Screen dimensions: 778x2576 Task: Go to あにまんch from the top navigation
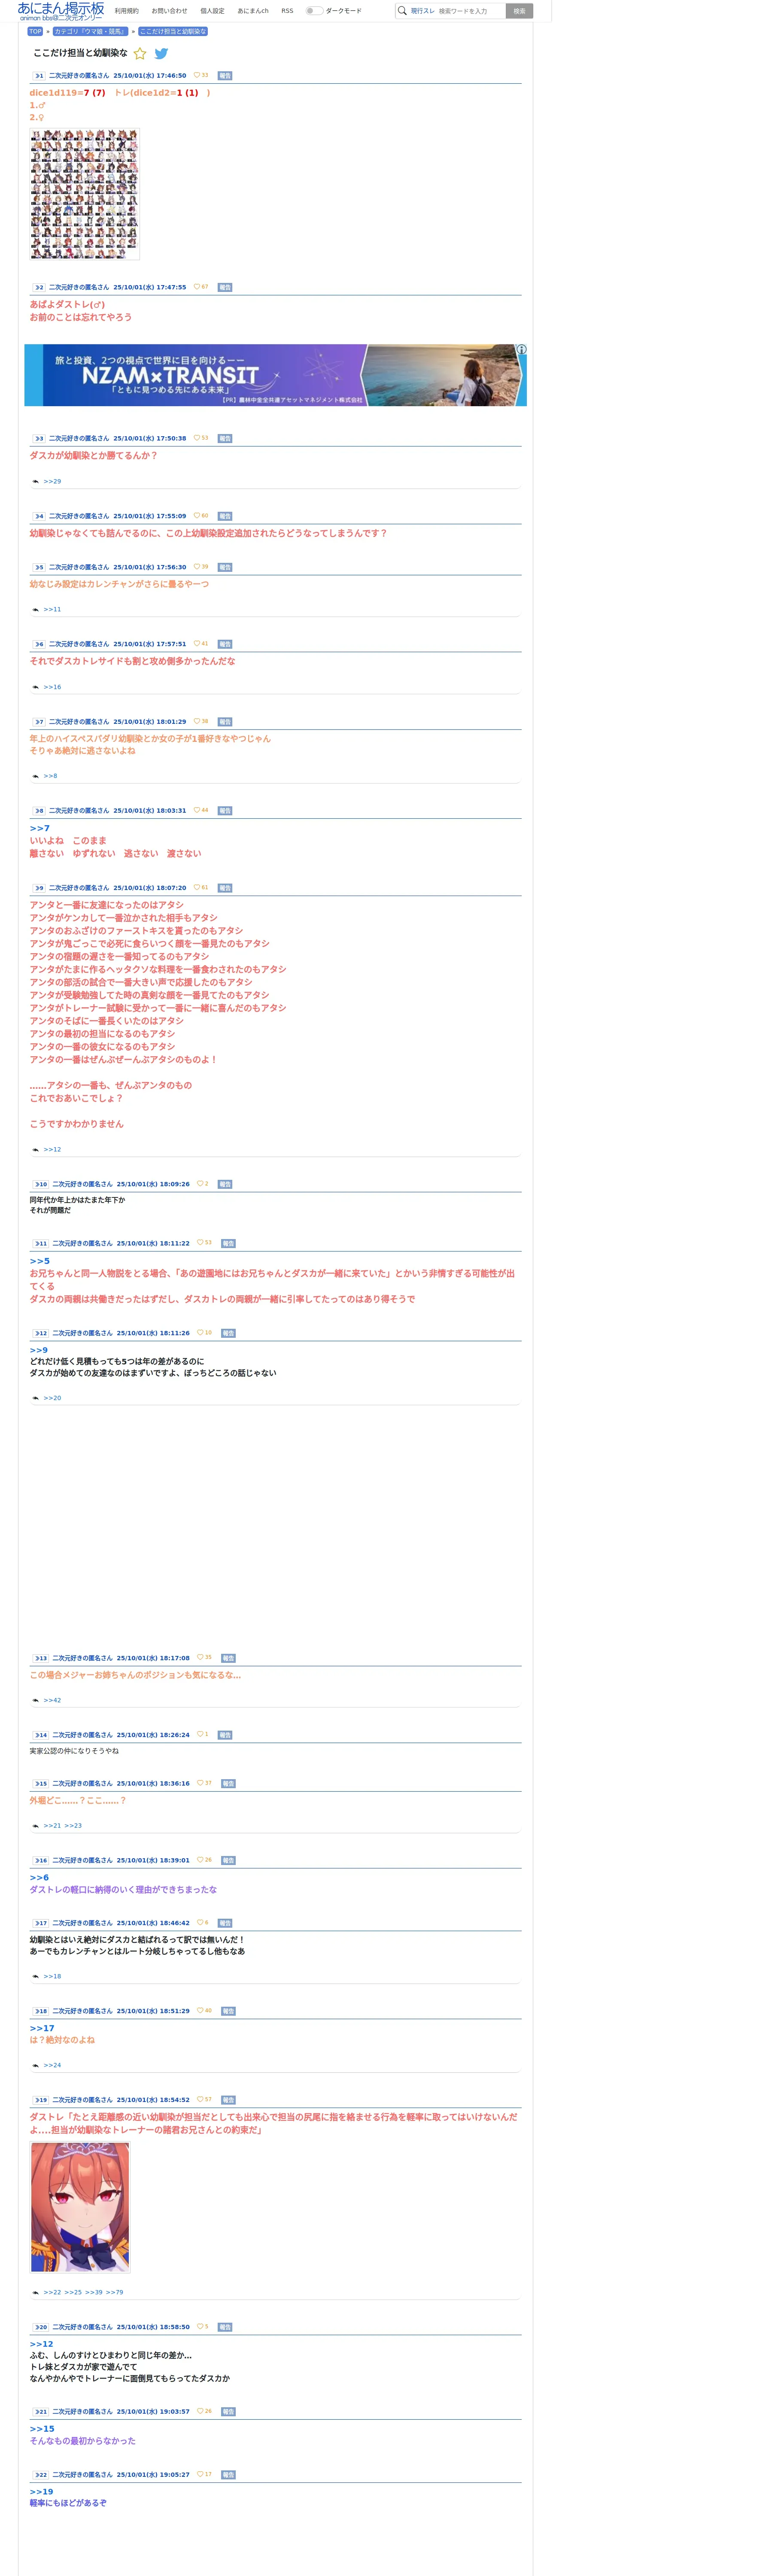click(x=253, y=11)
